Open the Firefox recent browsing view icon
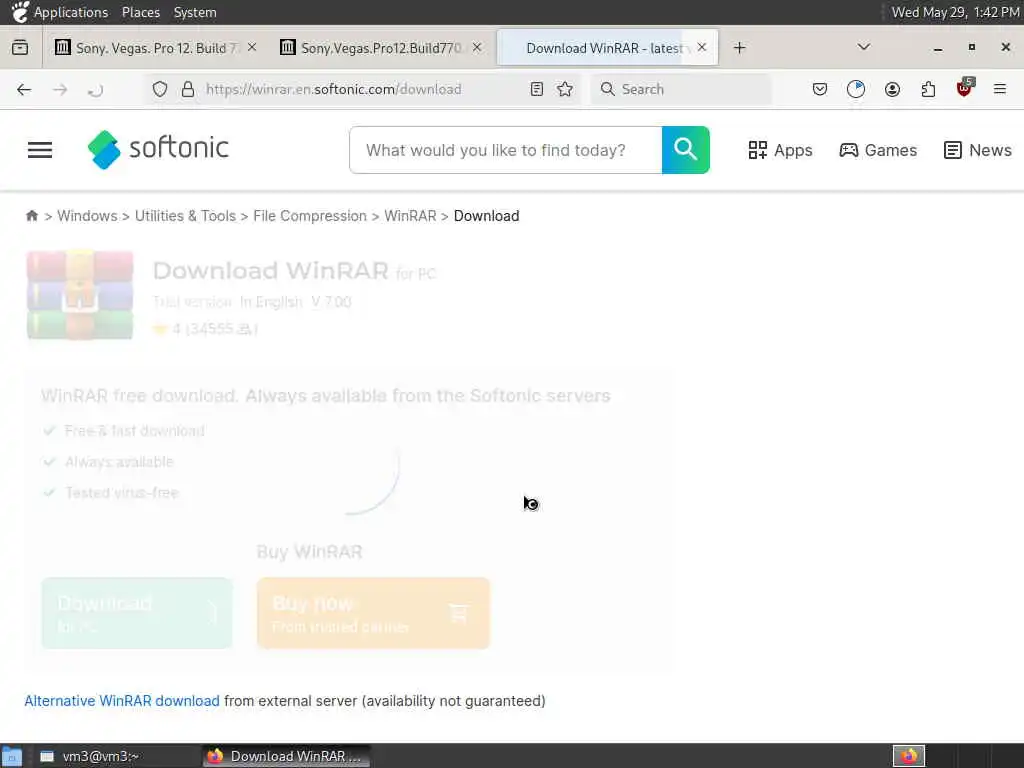This screenshot has height=768, width=1024. 20,48
